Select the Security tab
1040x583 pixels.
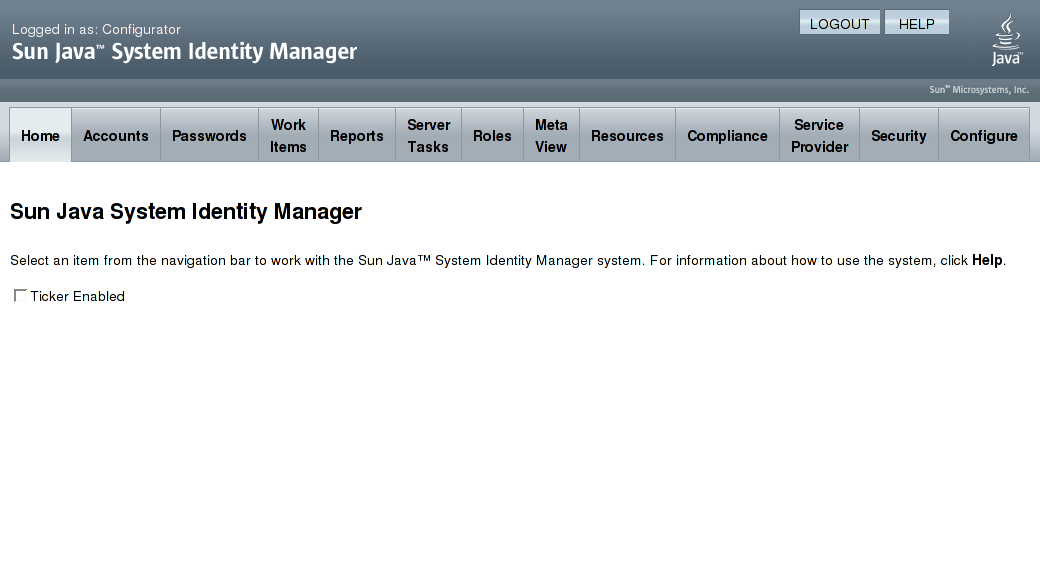pos(898,136)
